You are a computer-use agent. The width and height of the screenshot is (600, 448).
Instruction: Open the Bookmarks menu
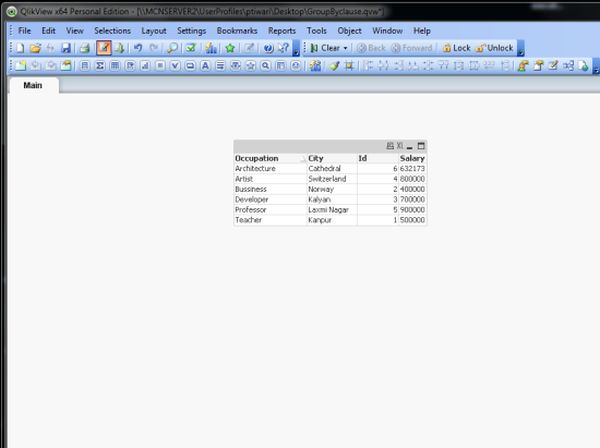click(x=237, y=31)
